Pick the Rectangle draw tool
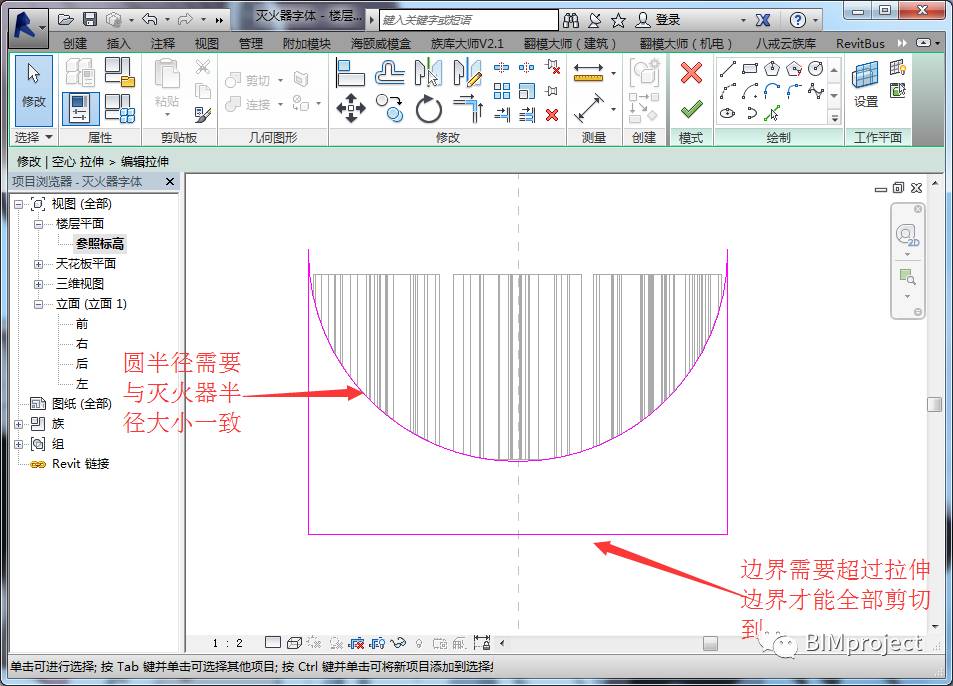The height and width of the screenshot is (686, 953). [749, 69]
